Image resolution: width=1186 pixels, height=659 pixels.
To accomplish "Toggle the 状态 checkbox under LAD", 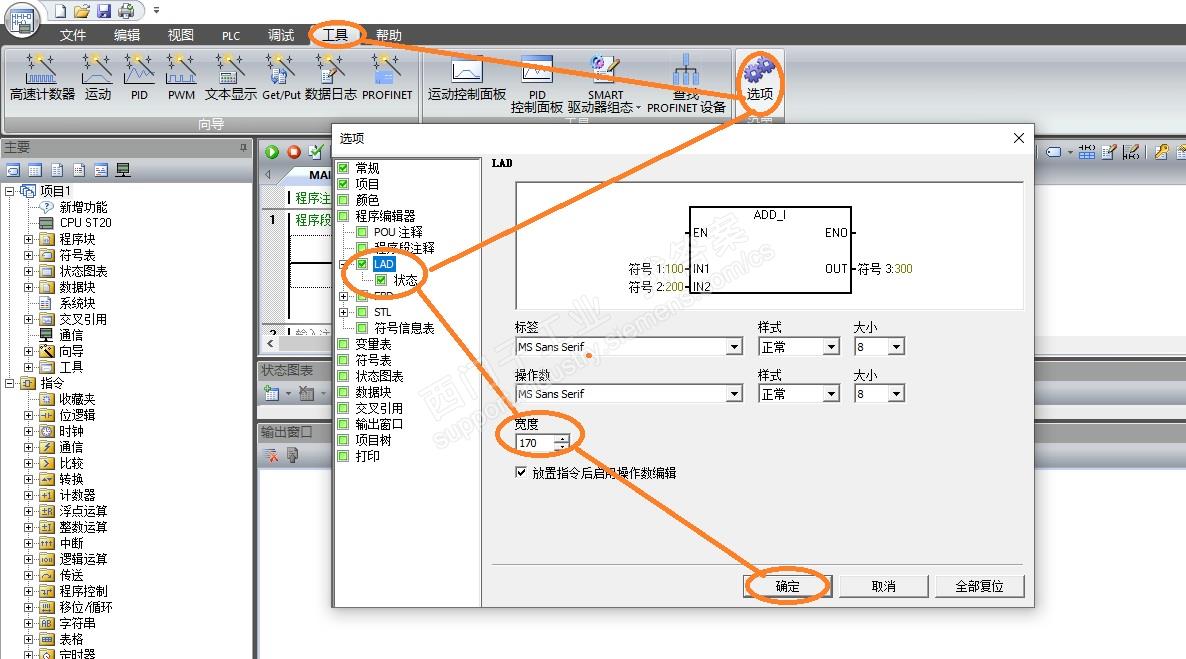I will click(x=381, y=280).
